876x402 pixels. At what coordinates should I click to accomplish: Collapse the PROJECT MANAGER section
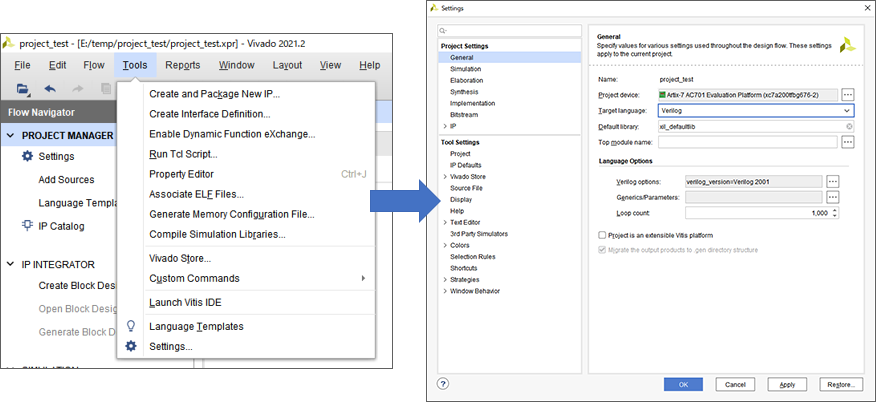pos(11,136)
